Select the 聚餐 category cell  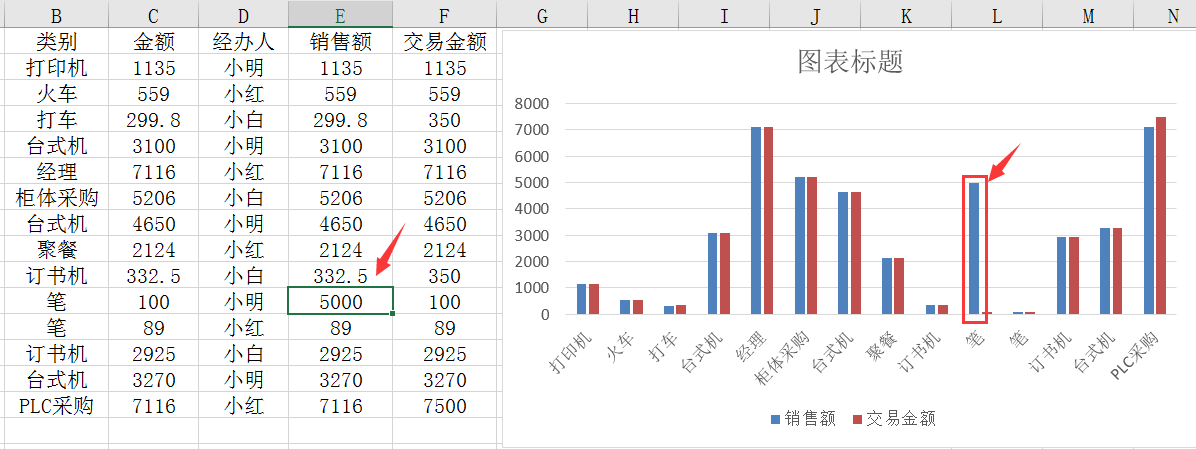click(56, 249)
